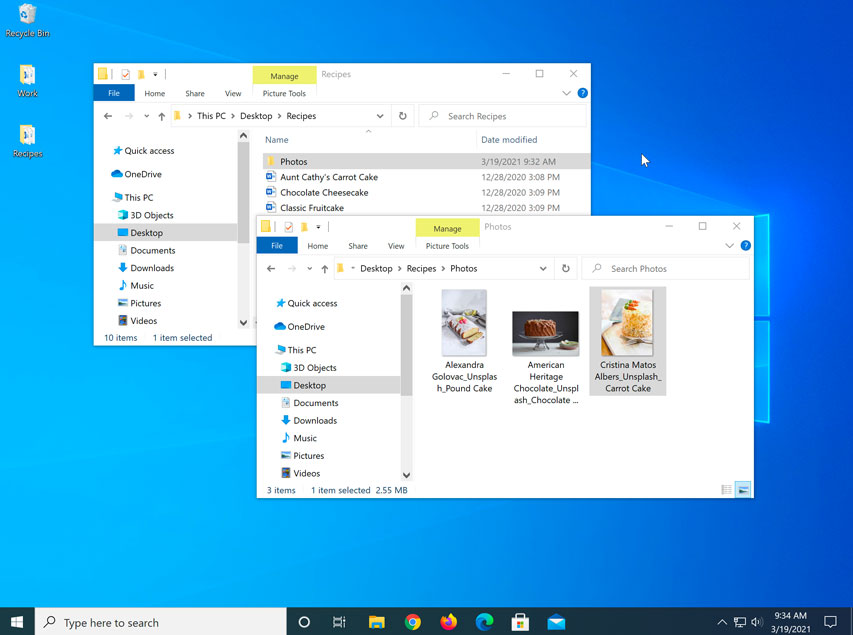Open Task View from the taskbar

(x=339, y=622)
